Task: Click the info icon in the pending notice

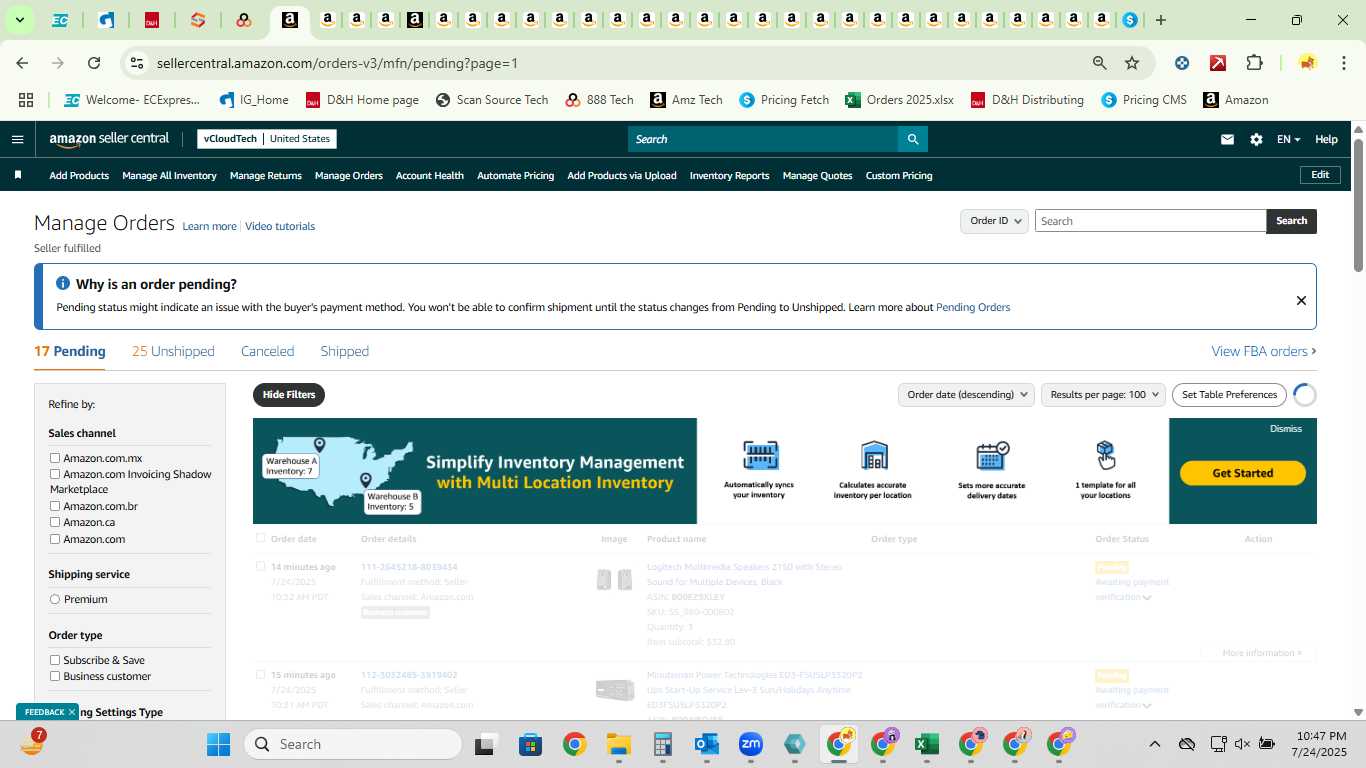Action: [63, 284]
